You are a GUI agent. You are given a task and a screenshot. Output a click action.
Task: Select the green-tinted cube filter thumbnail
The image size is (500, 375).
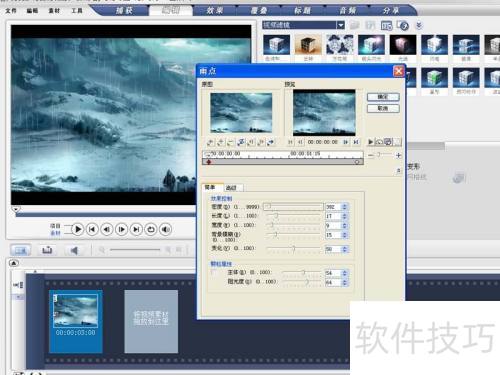(434, 78)
